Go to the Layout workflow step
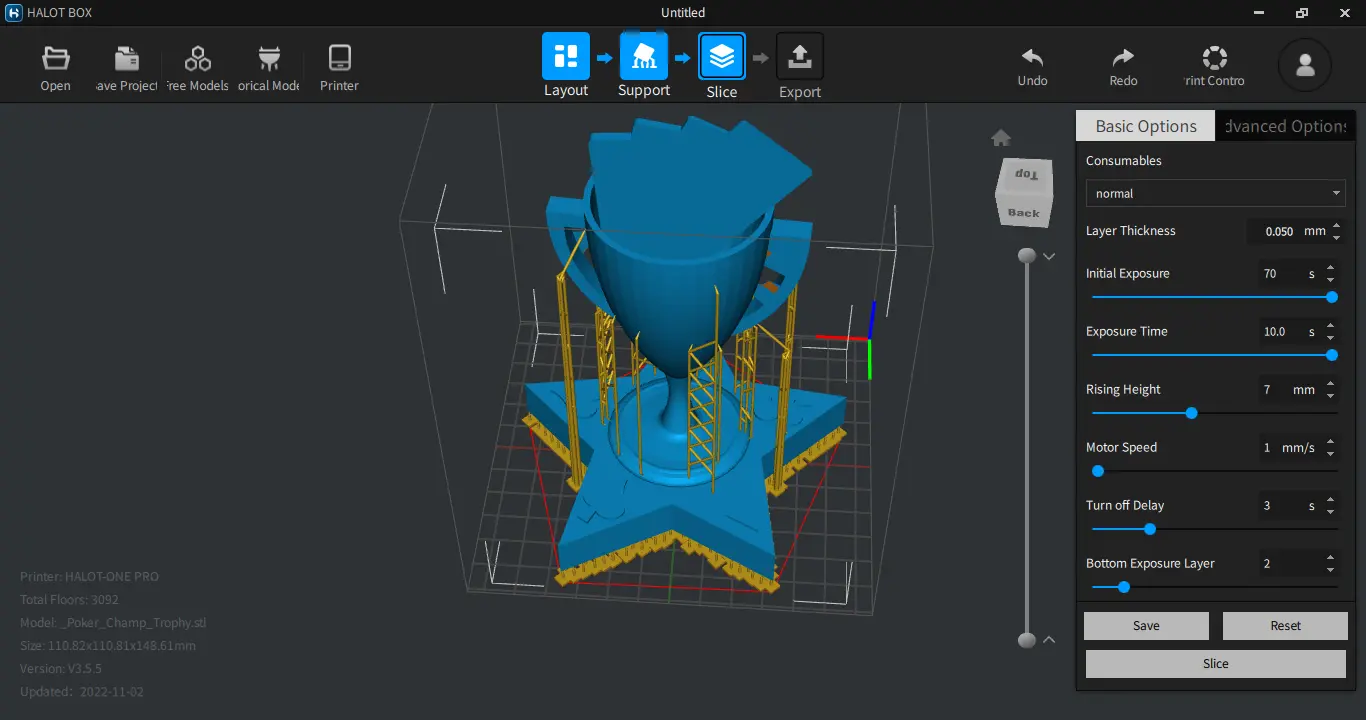Image resolution: width=1366 pixels, height=720 pixels. tap(566, 56)
